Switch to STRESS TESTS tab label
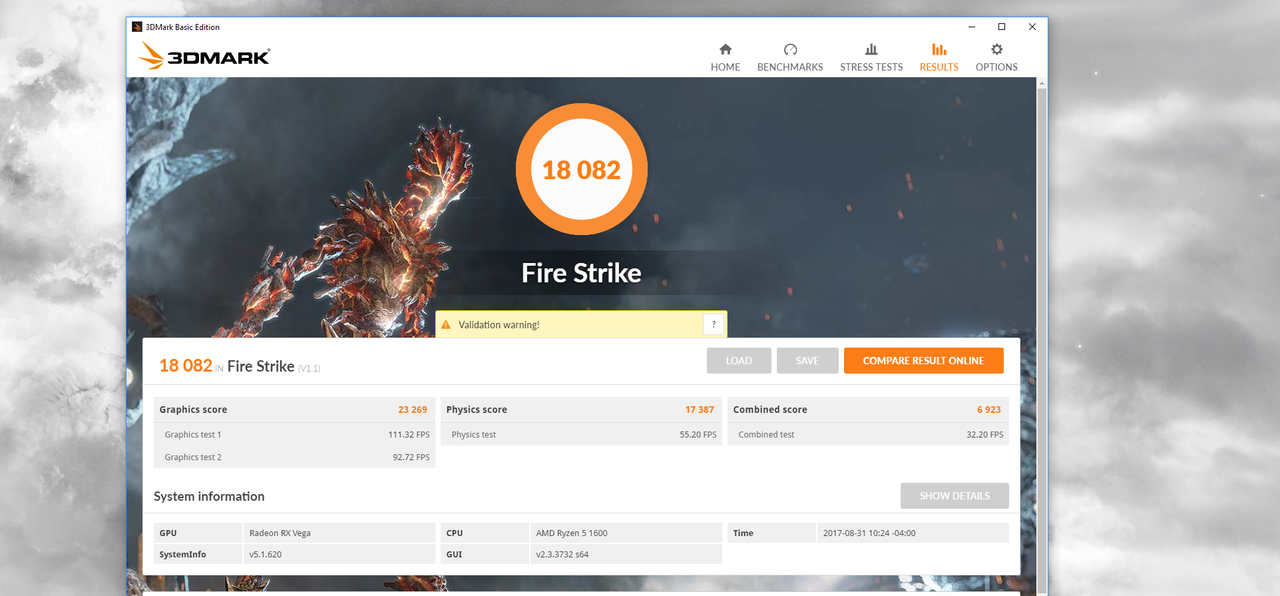 click(871, 67)
